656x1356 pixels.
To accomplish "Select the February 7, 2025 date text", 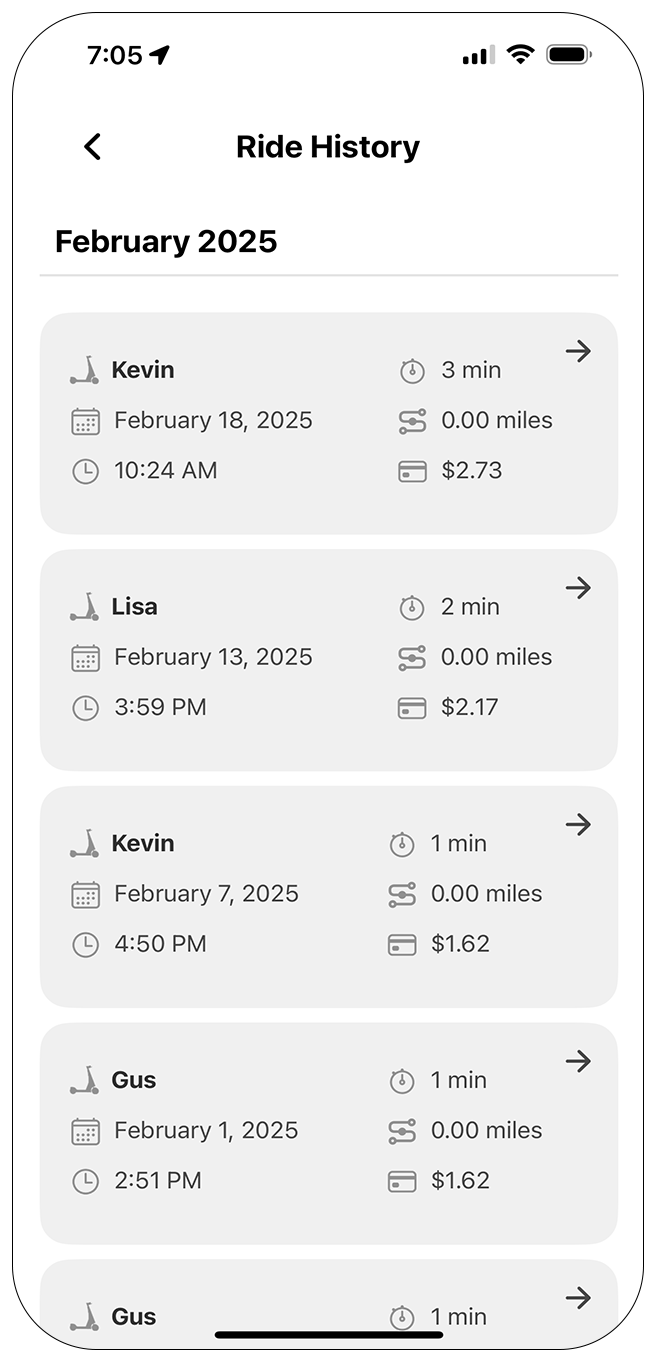I will pos(206,894).
